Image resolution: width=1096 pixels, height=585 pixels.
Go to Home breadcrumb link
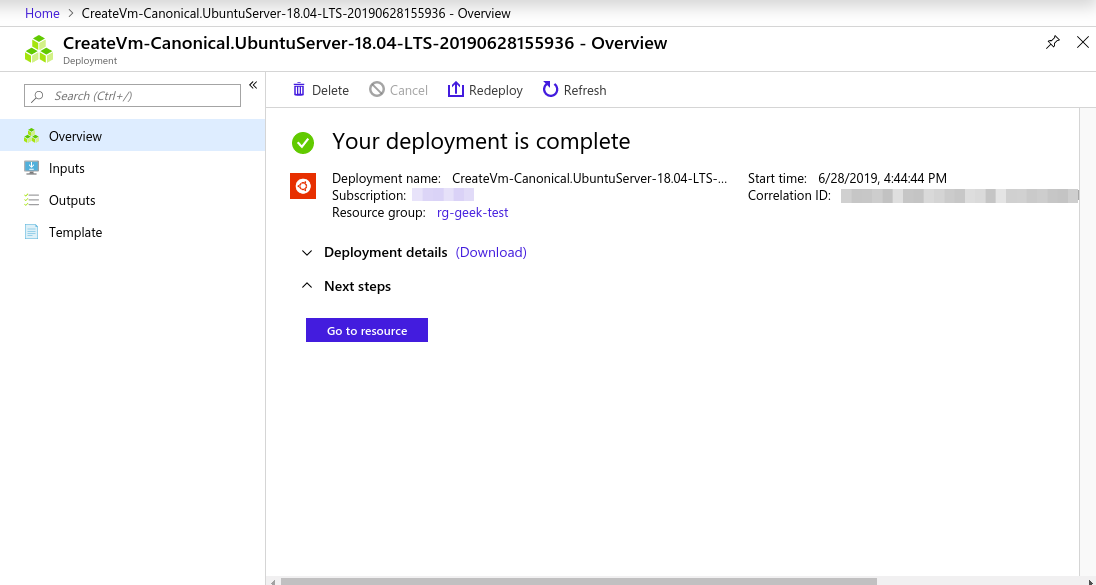42,13
